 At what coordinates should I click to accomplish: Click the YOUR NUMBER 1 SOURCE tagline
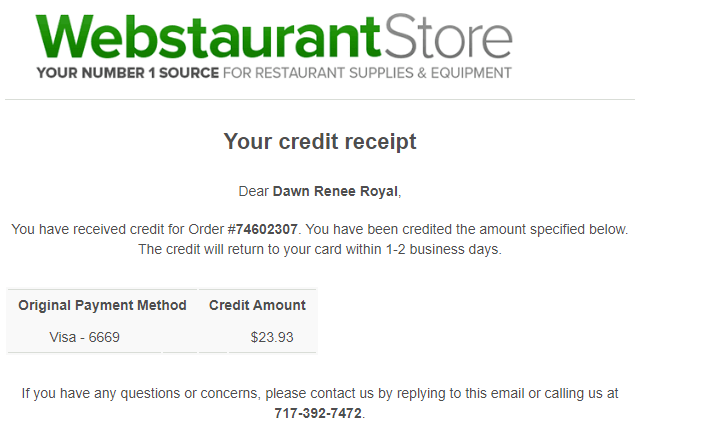coord(128,73)
